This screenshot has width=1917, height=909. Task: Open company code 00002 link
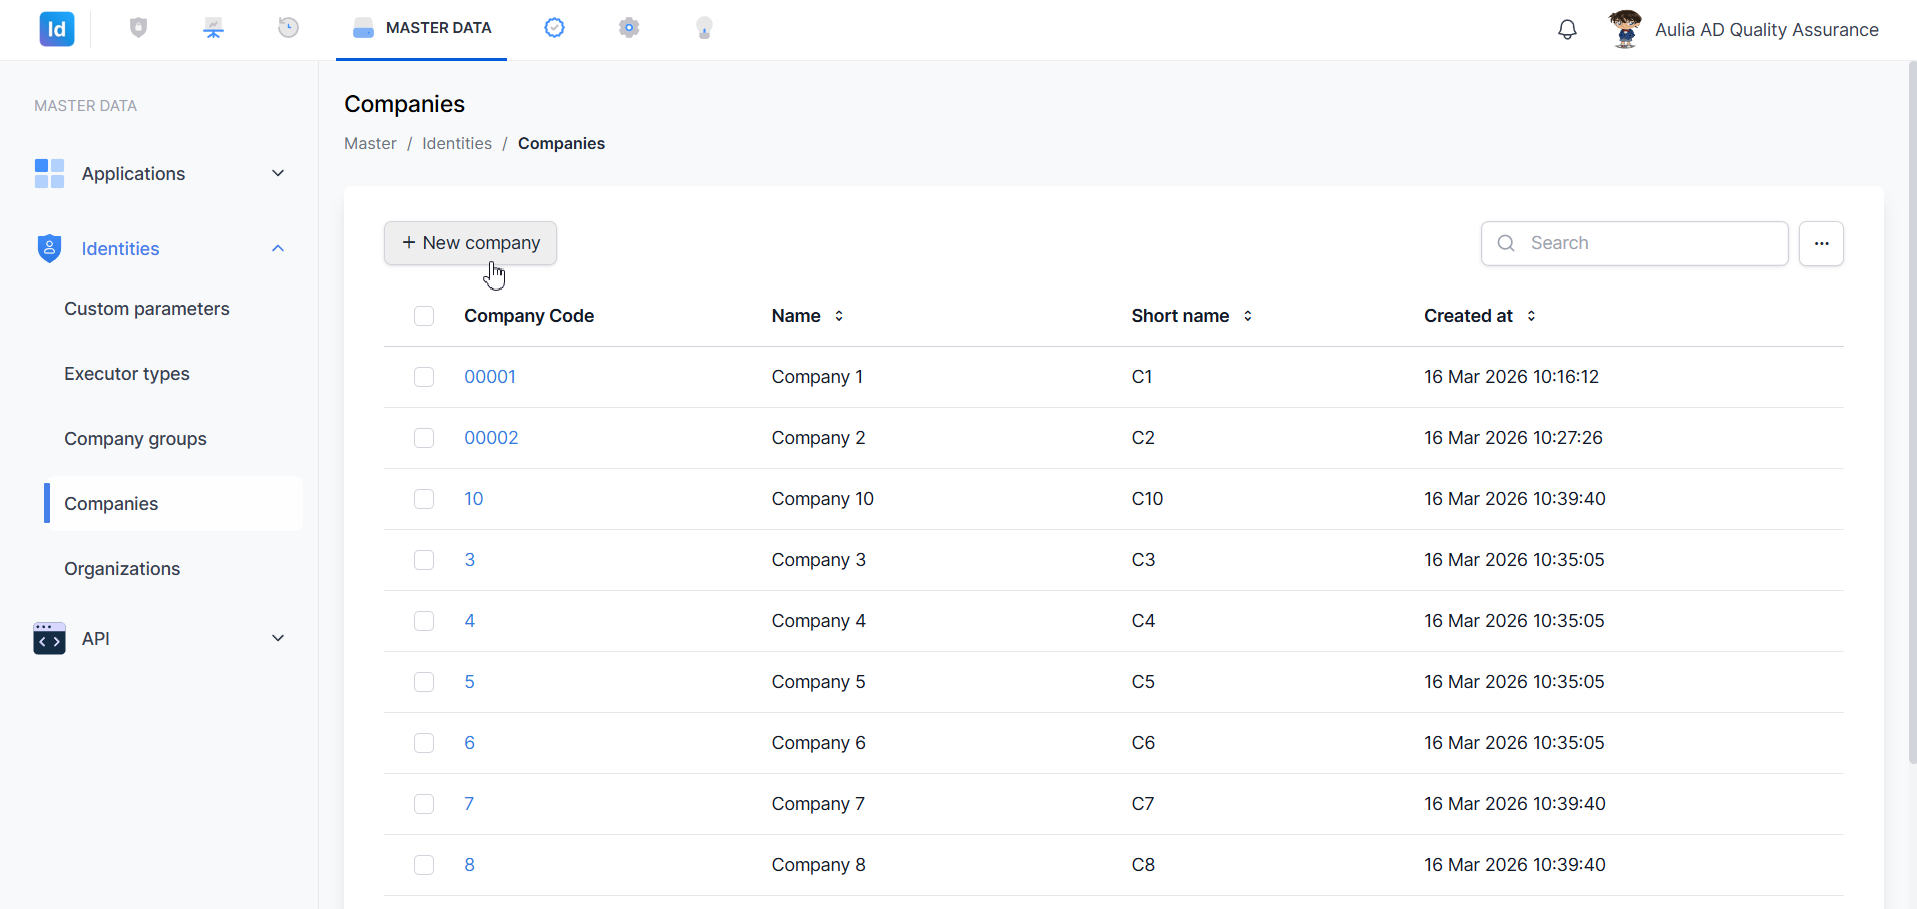pyautogui.click(x=491, y=438)
